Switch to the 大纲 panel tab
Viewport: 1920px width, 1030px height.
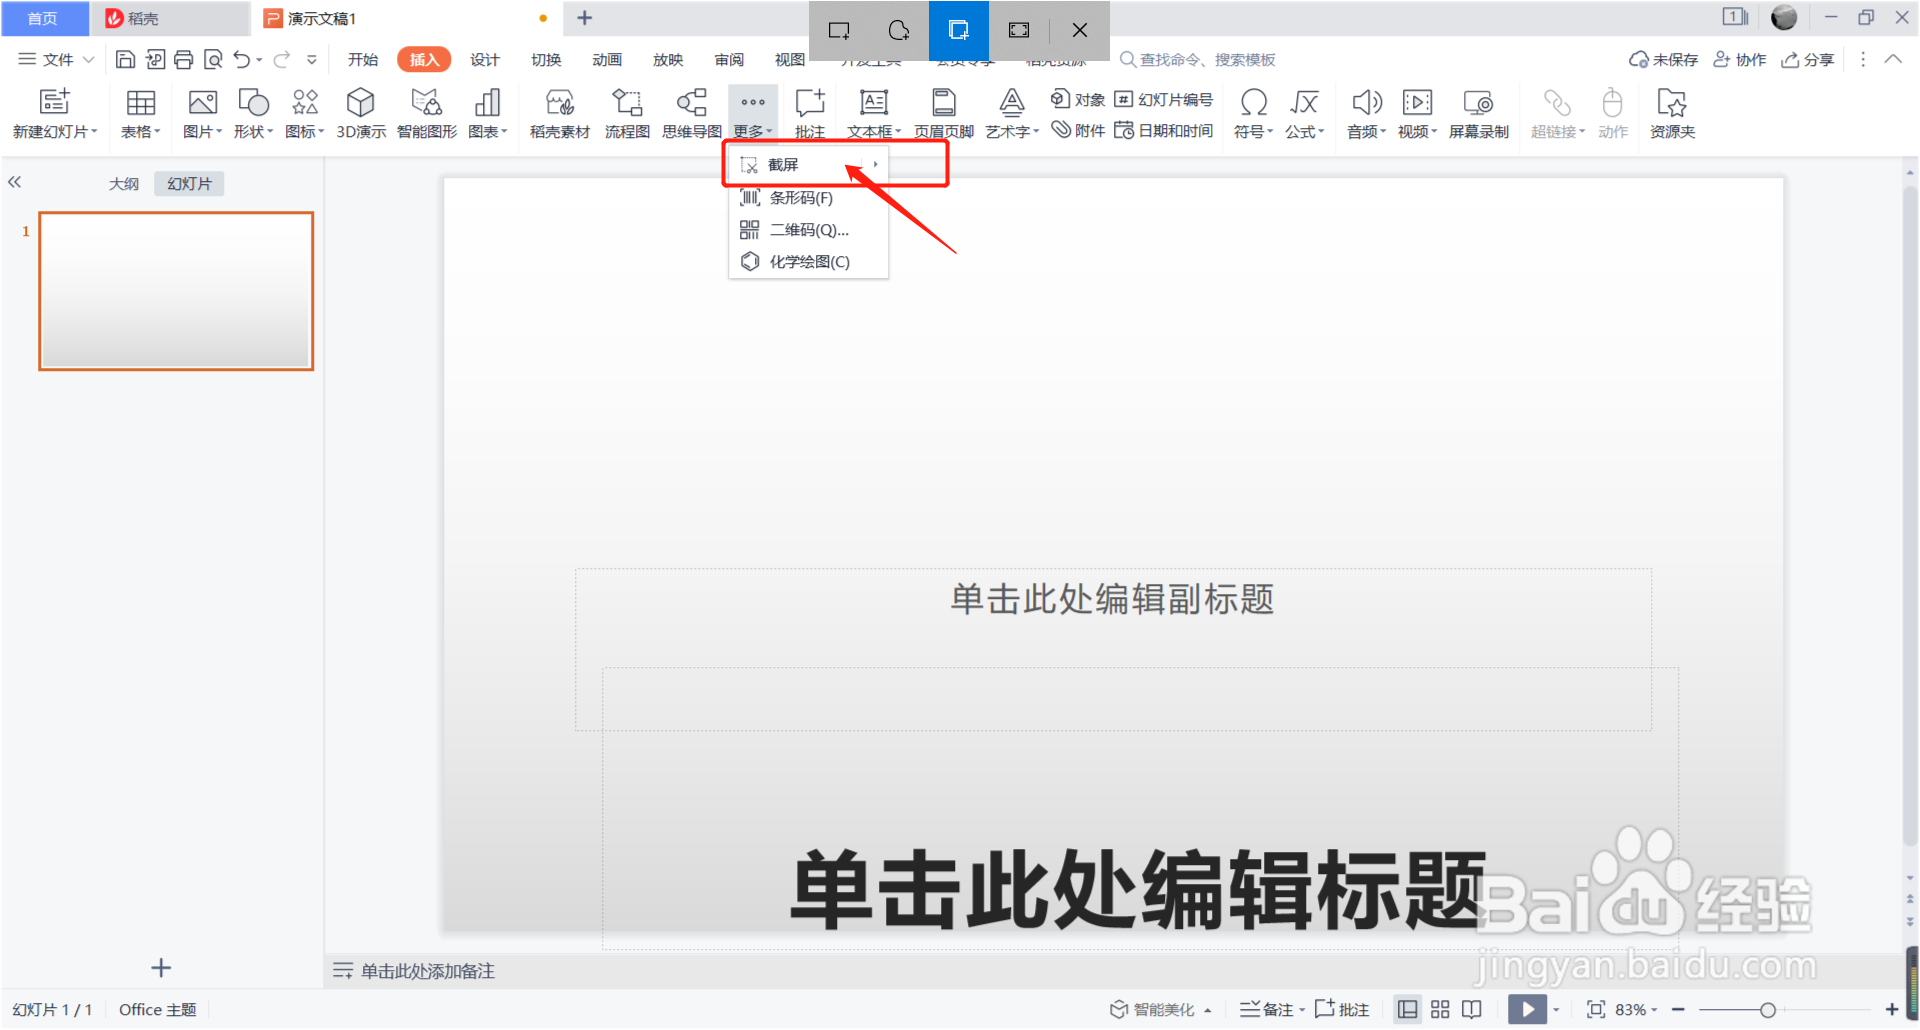pyautogui.click(x=124, y=184)
